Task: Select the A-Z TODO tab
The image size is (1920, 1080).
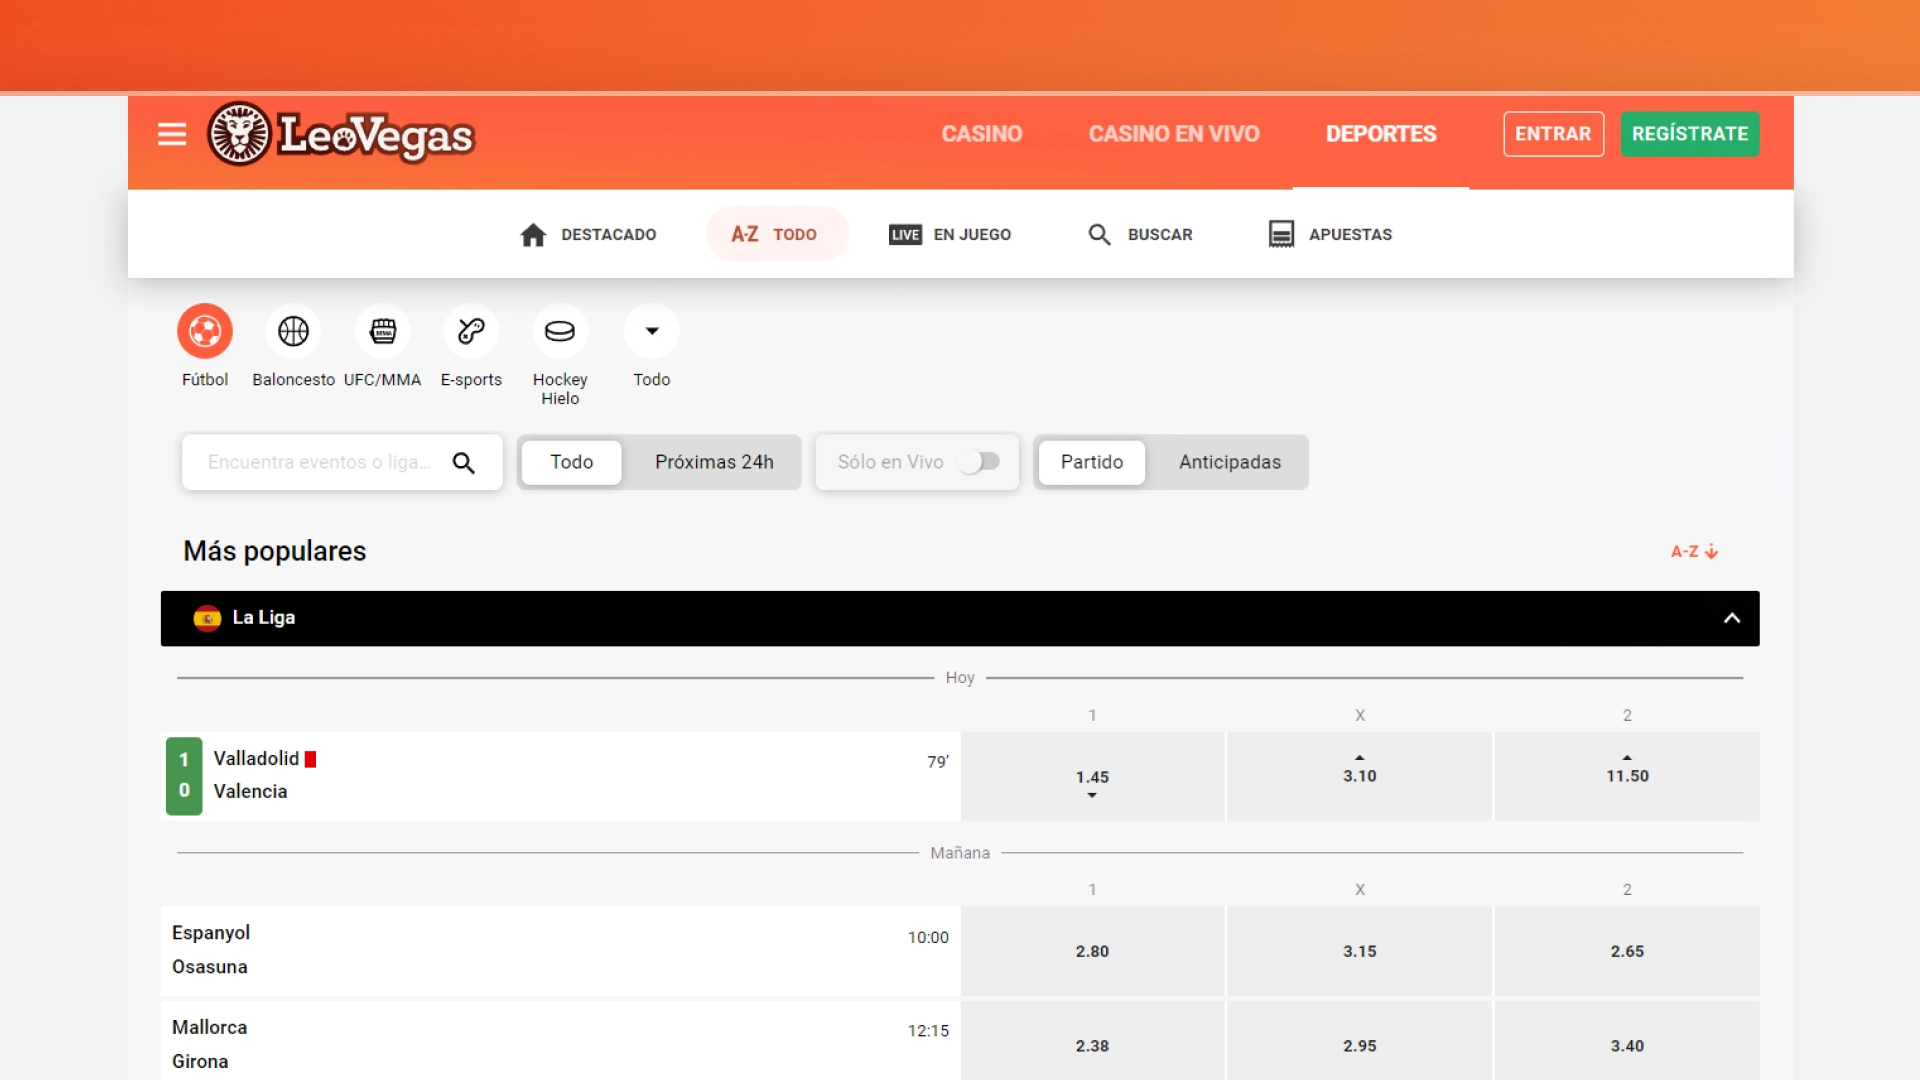Action: (777, 234)
